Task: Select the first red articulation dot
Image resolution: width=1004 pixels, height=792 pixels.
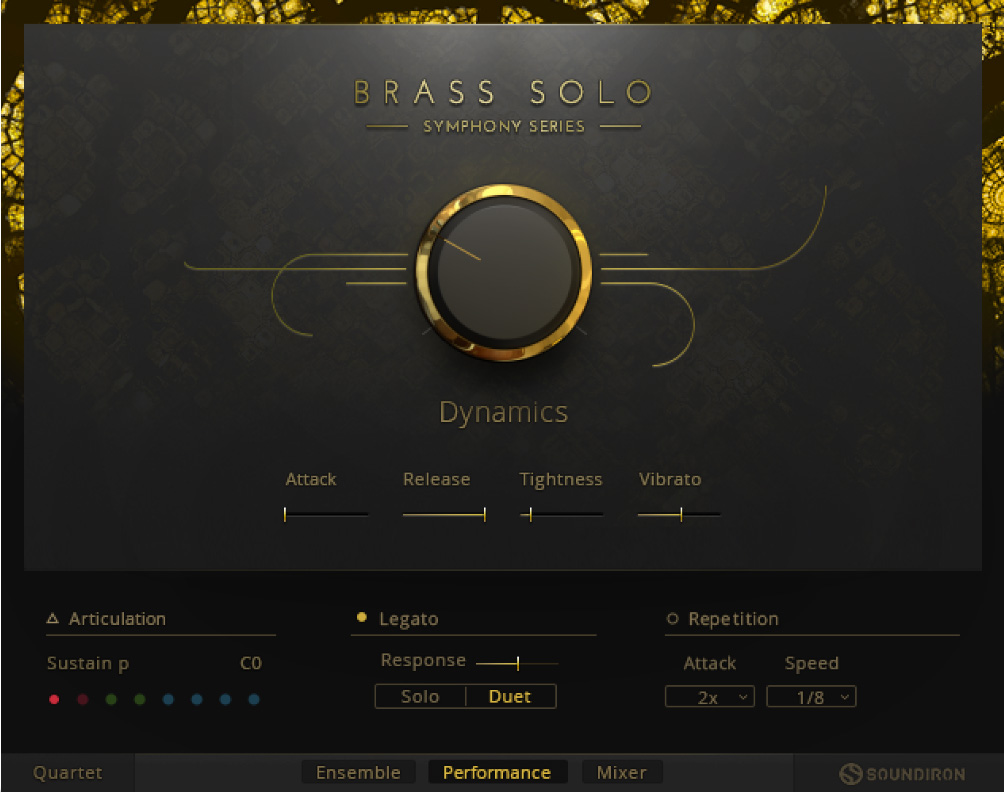Action: click(x=54, y=699)
